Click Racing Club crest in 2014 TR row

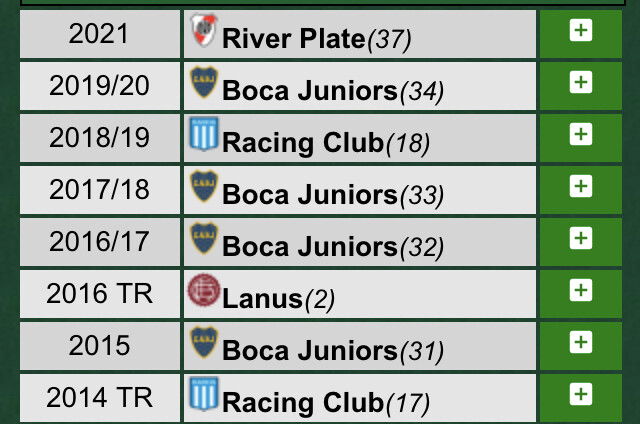(x=204, y=394)
